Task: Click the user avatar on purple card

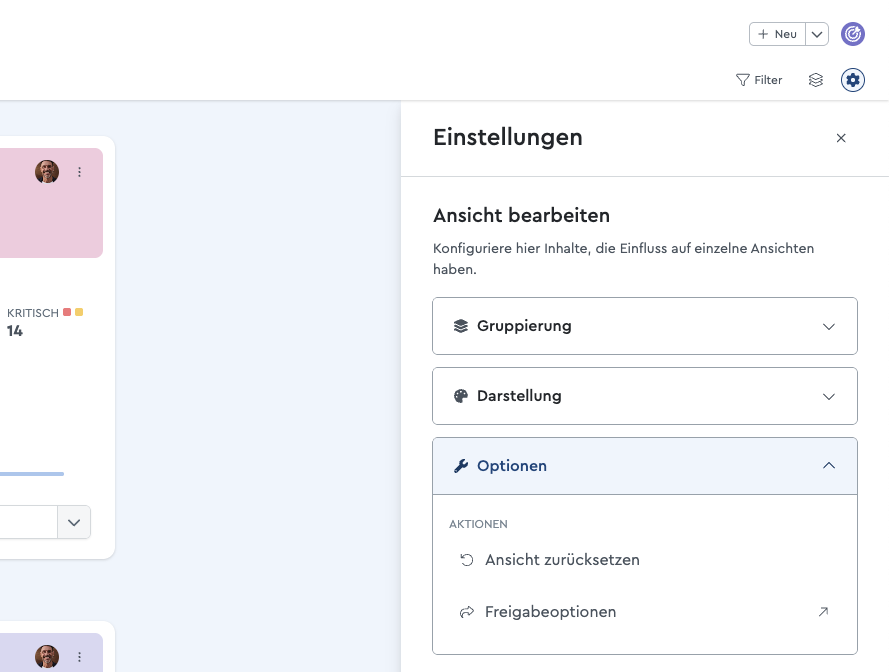Action: click(47, 657)
